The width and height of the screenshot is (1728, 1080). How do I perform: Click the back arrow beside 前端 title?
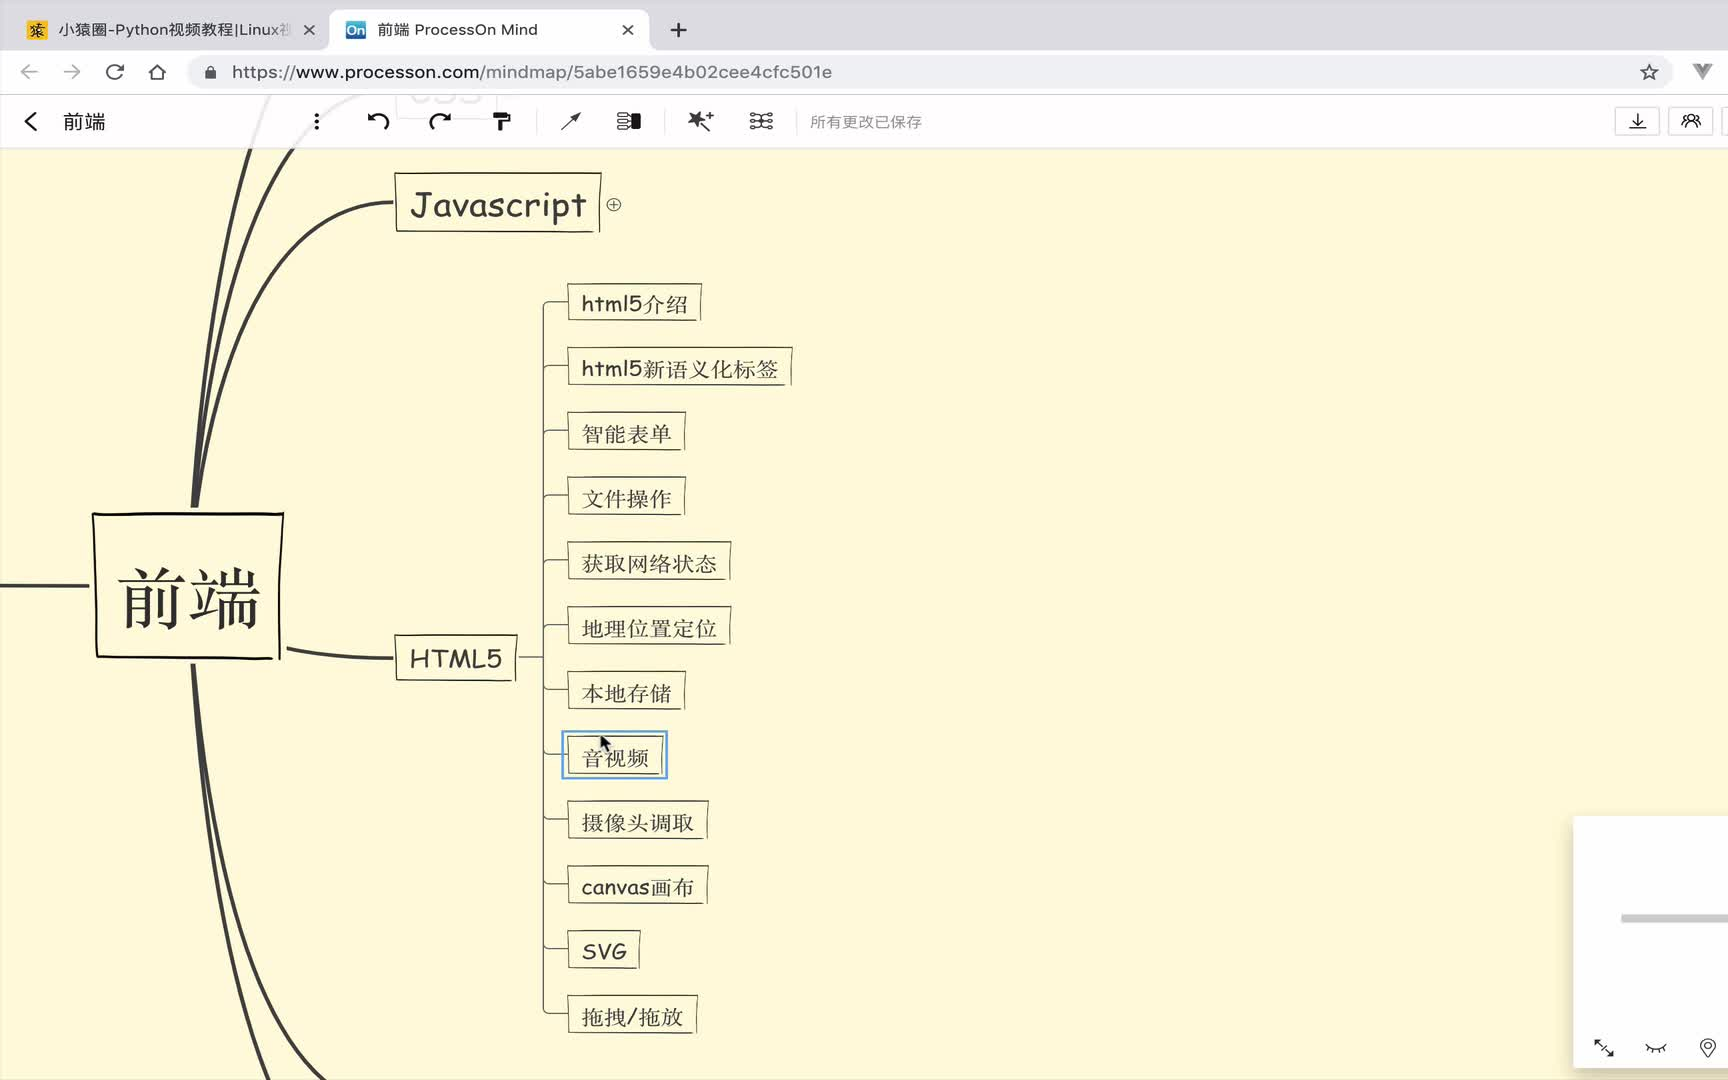(x=31, y=122)
